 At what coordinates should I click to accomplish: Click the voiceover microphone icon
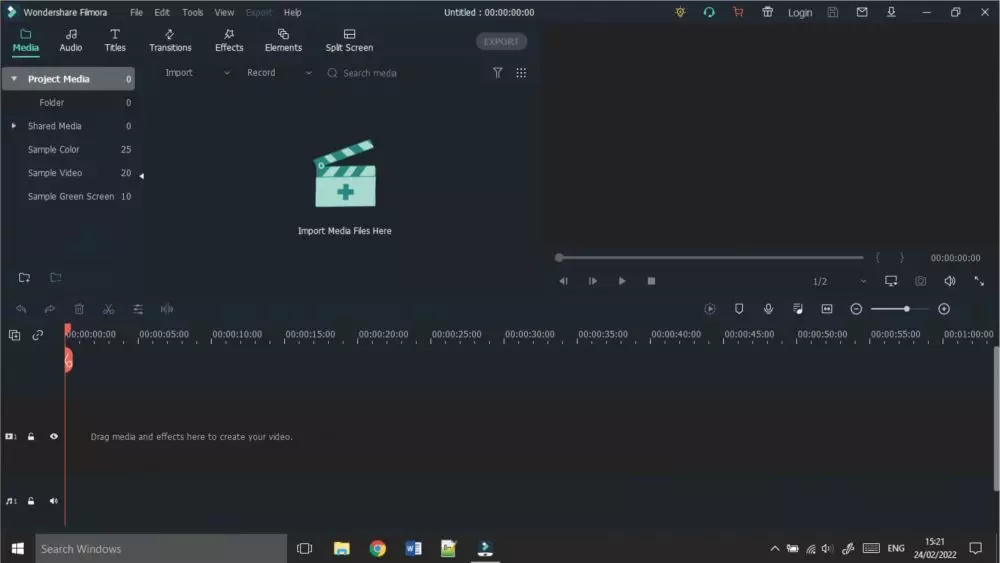(x=768, y=309)
